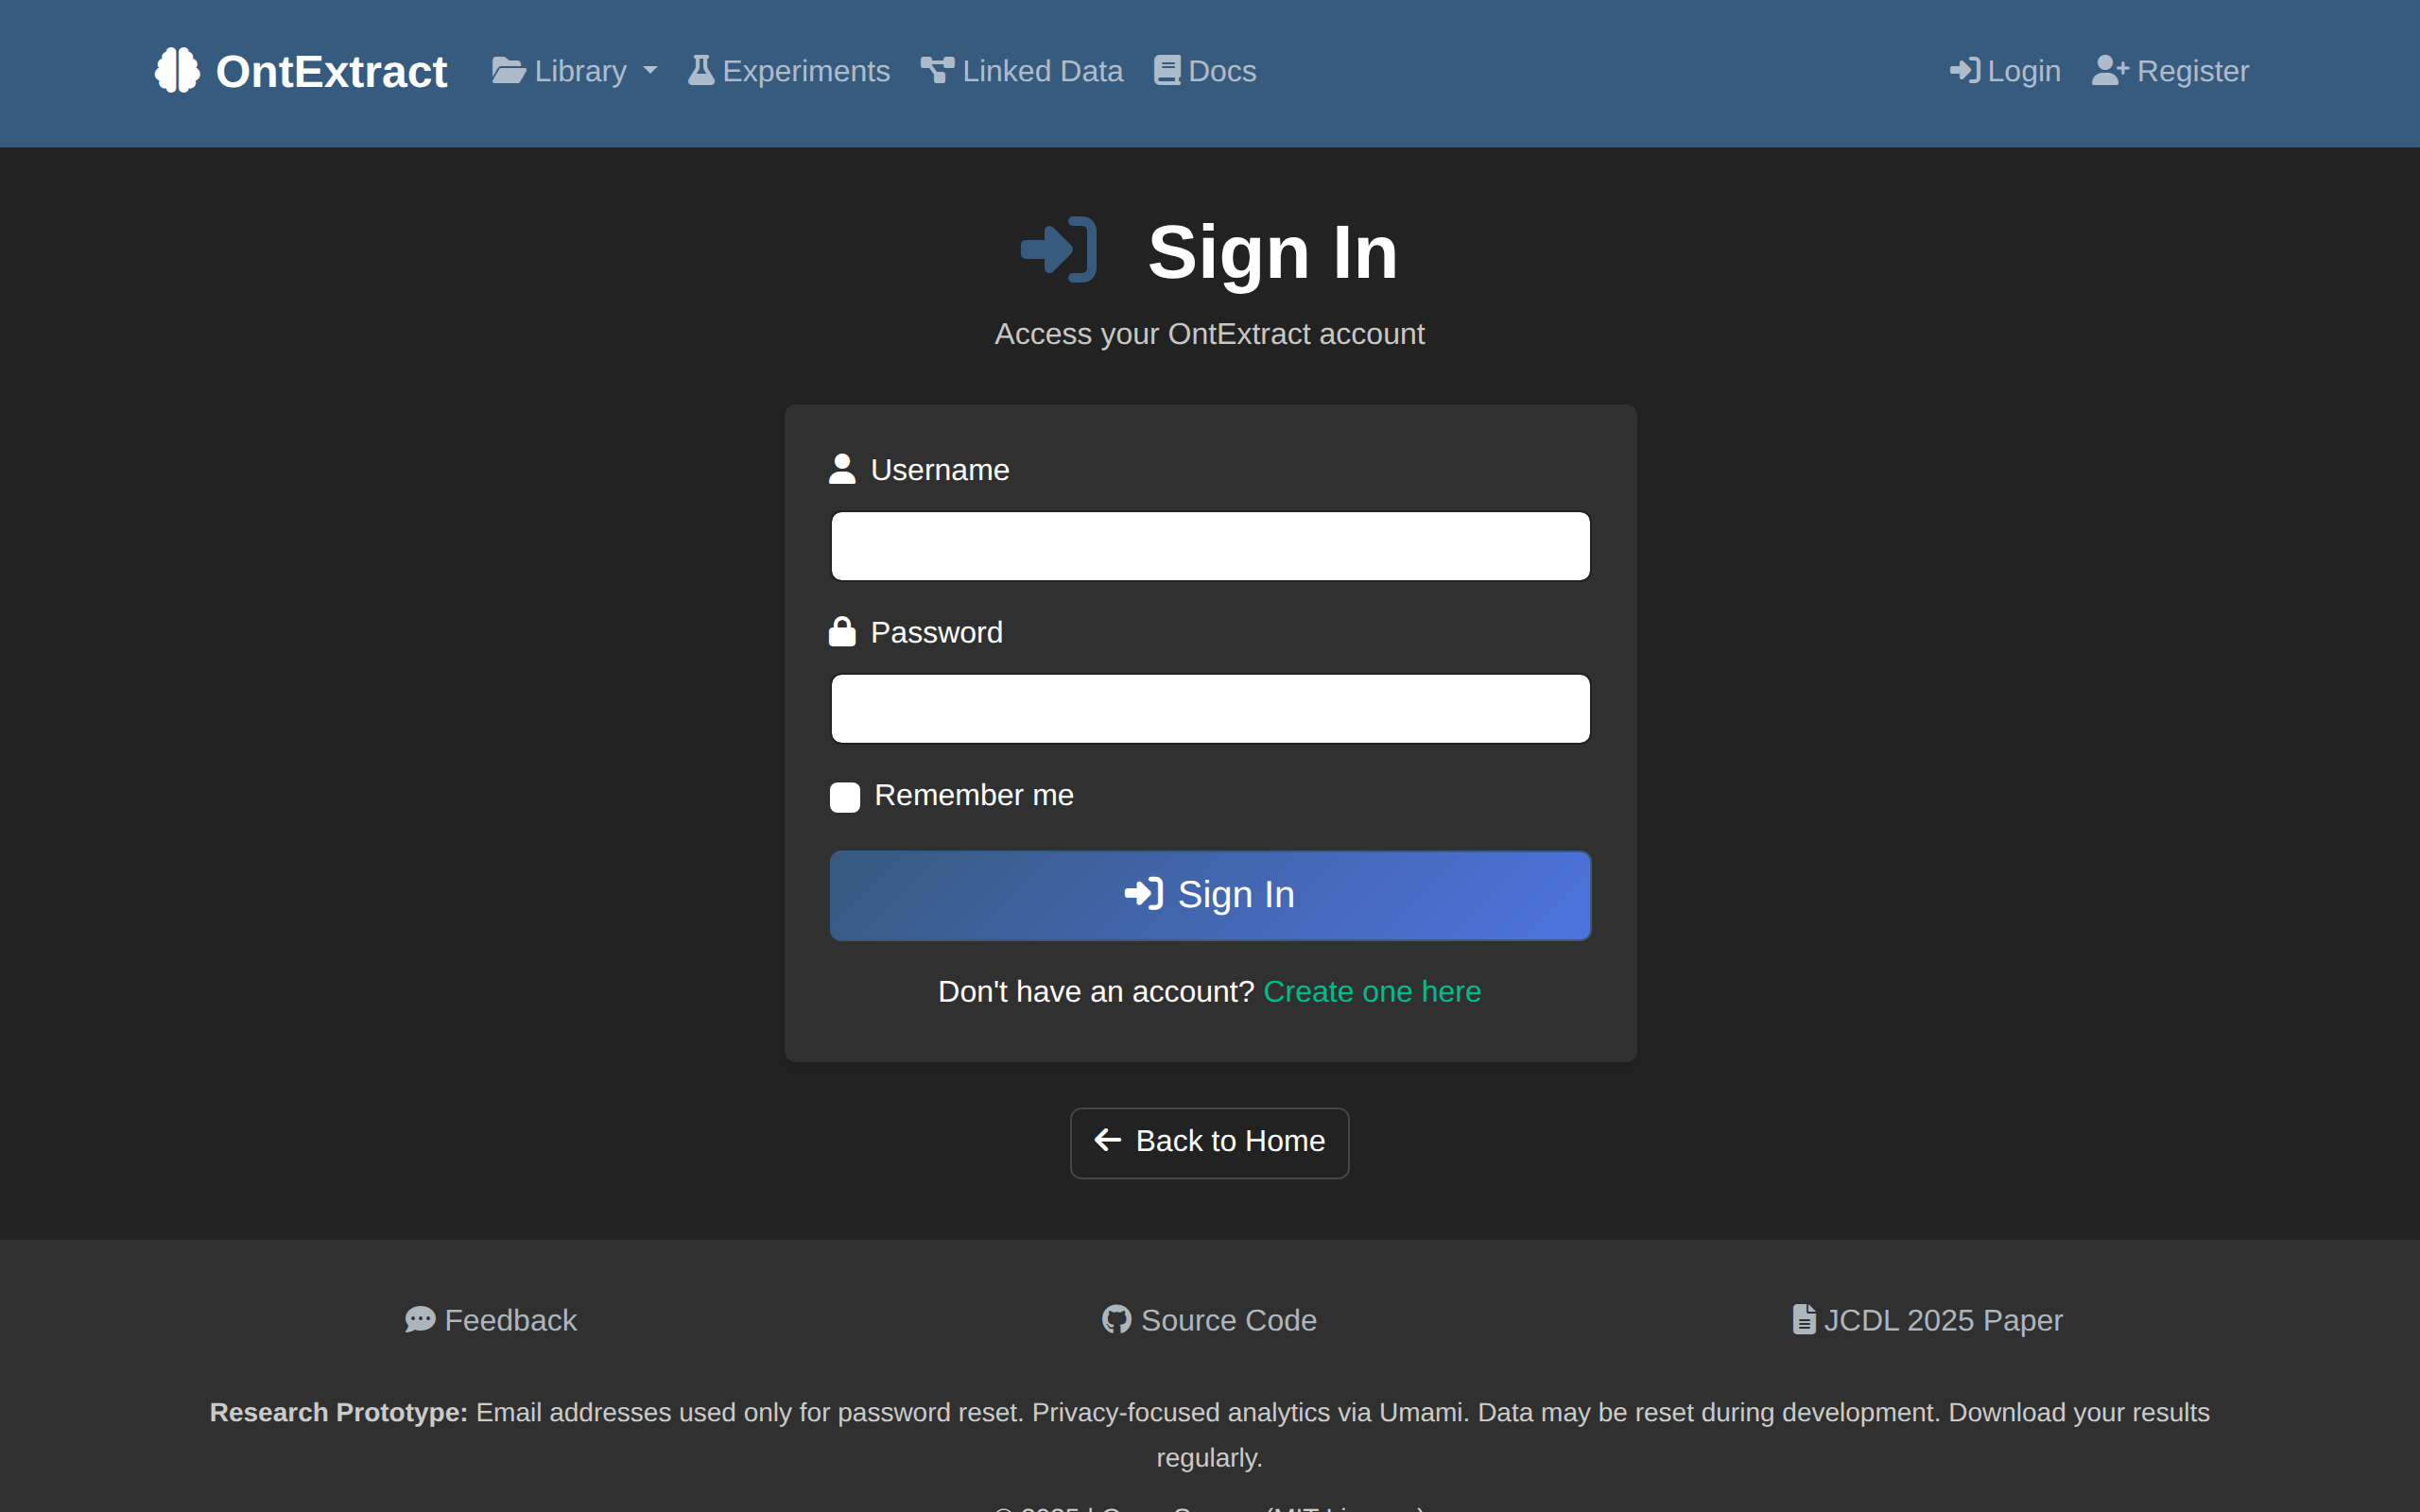Follow the Create one here link
The height and width of the screenshot is (1512, 2420).
(x=1372, y=991)
